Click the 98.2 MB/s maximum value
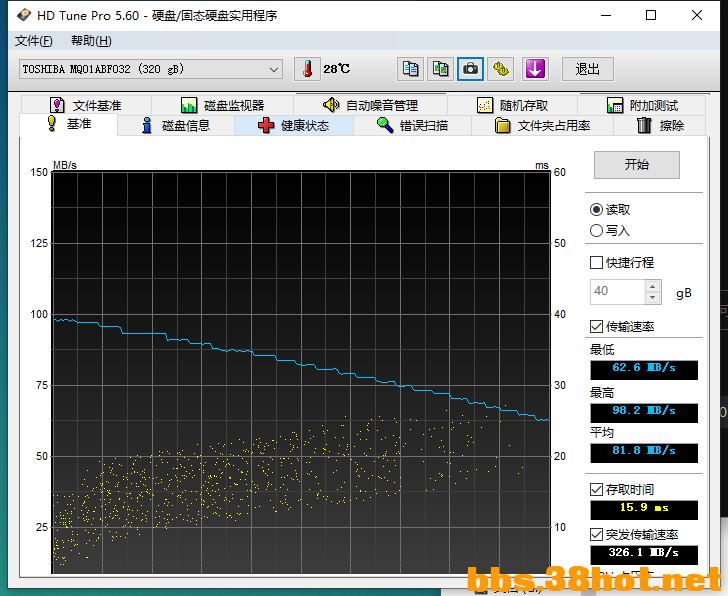This screenshot has height=596, width=728. [644, 413]
